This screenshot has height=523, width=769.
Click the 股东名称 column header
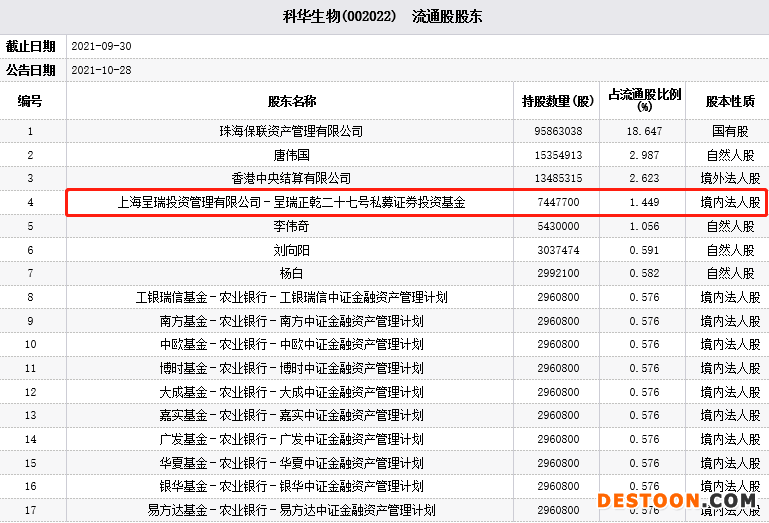coord(291,101)
